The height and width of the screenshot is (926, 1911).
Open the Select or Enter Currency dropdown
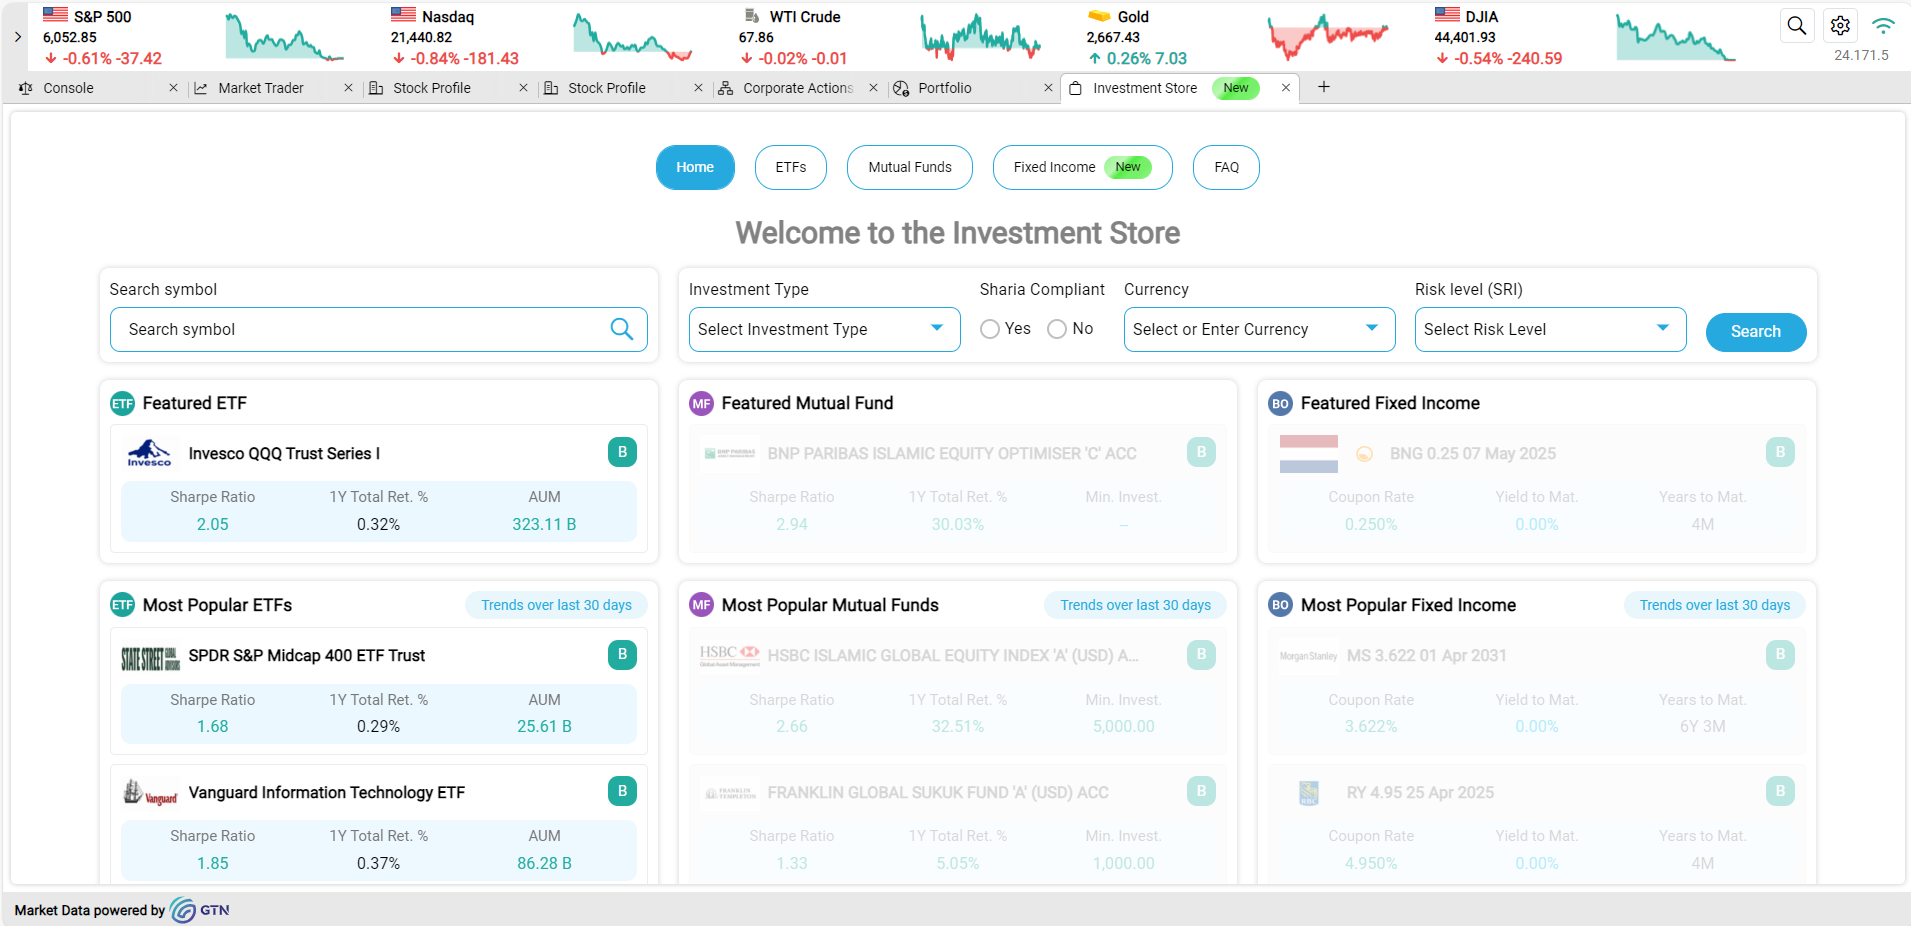(x=1259, y=329)
